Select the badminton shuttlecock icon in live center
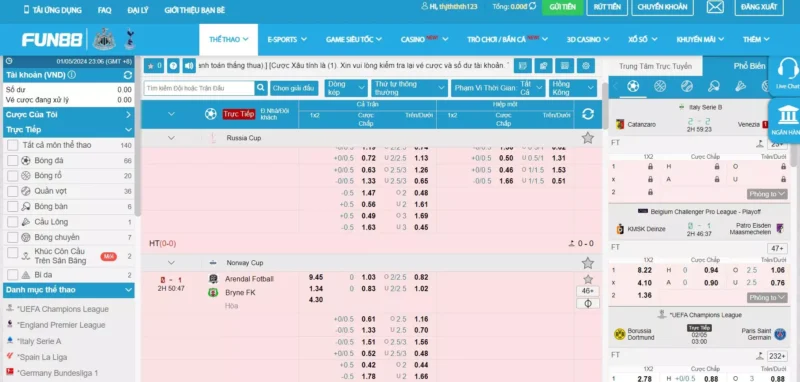Screen dimensions: 800x382 [x=740, y=86]
